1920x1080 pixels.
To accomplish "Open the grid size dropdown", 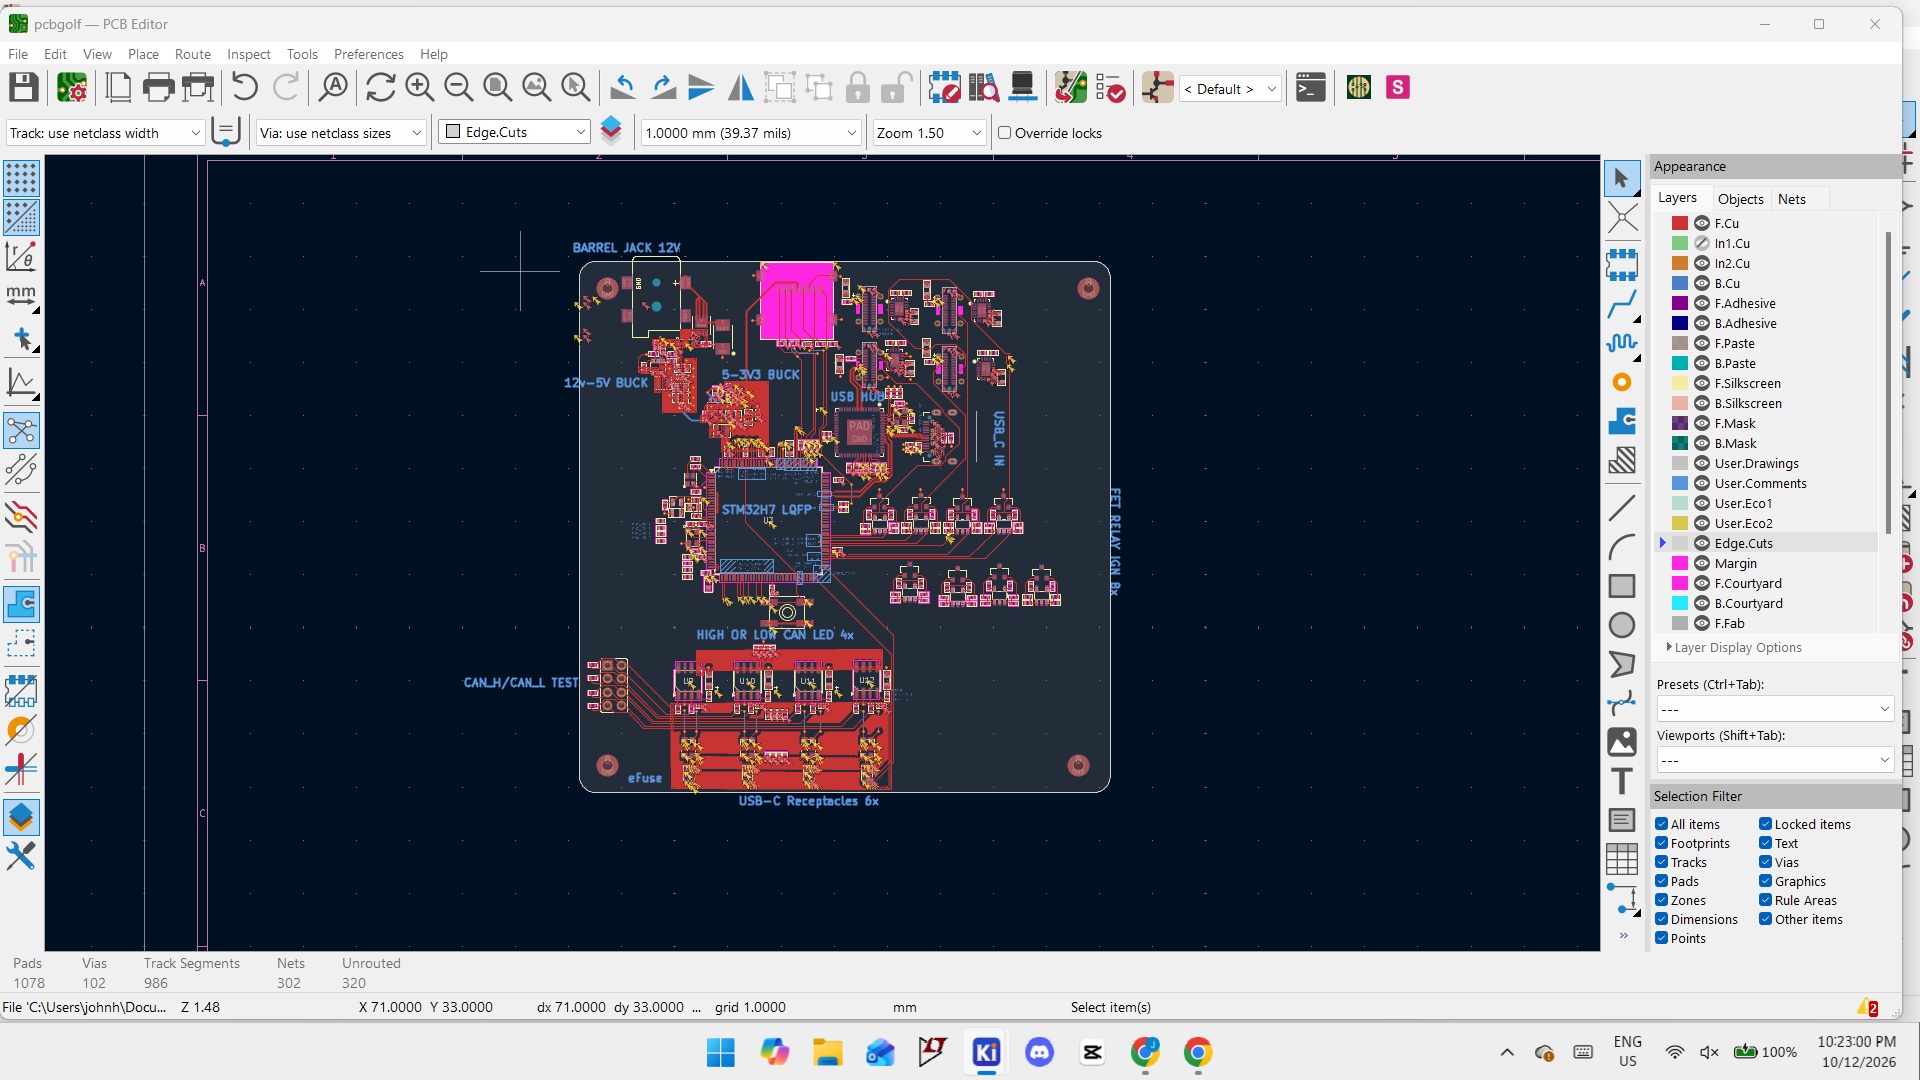I will tap(750, 133).
